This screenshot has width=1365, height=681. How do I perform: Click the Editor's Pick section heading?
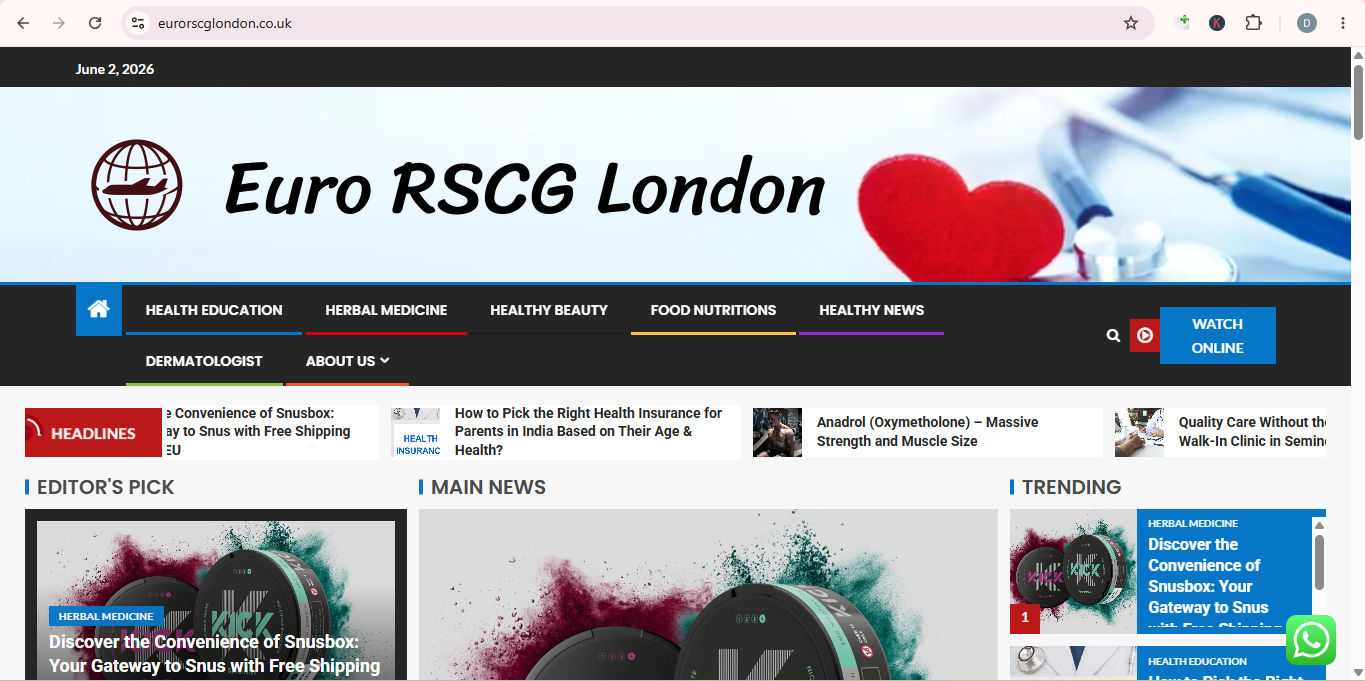point(105,487)
